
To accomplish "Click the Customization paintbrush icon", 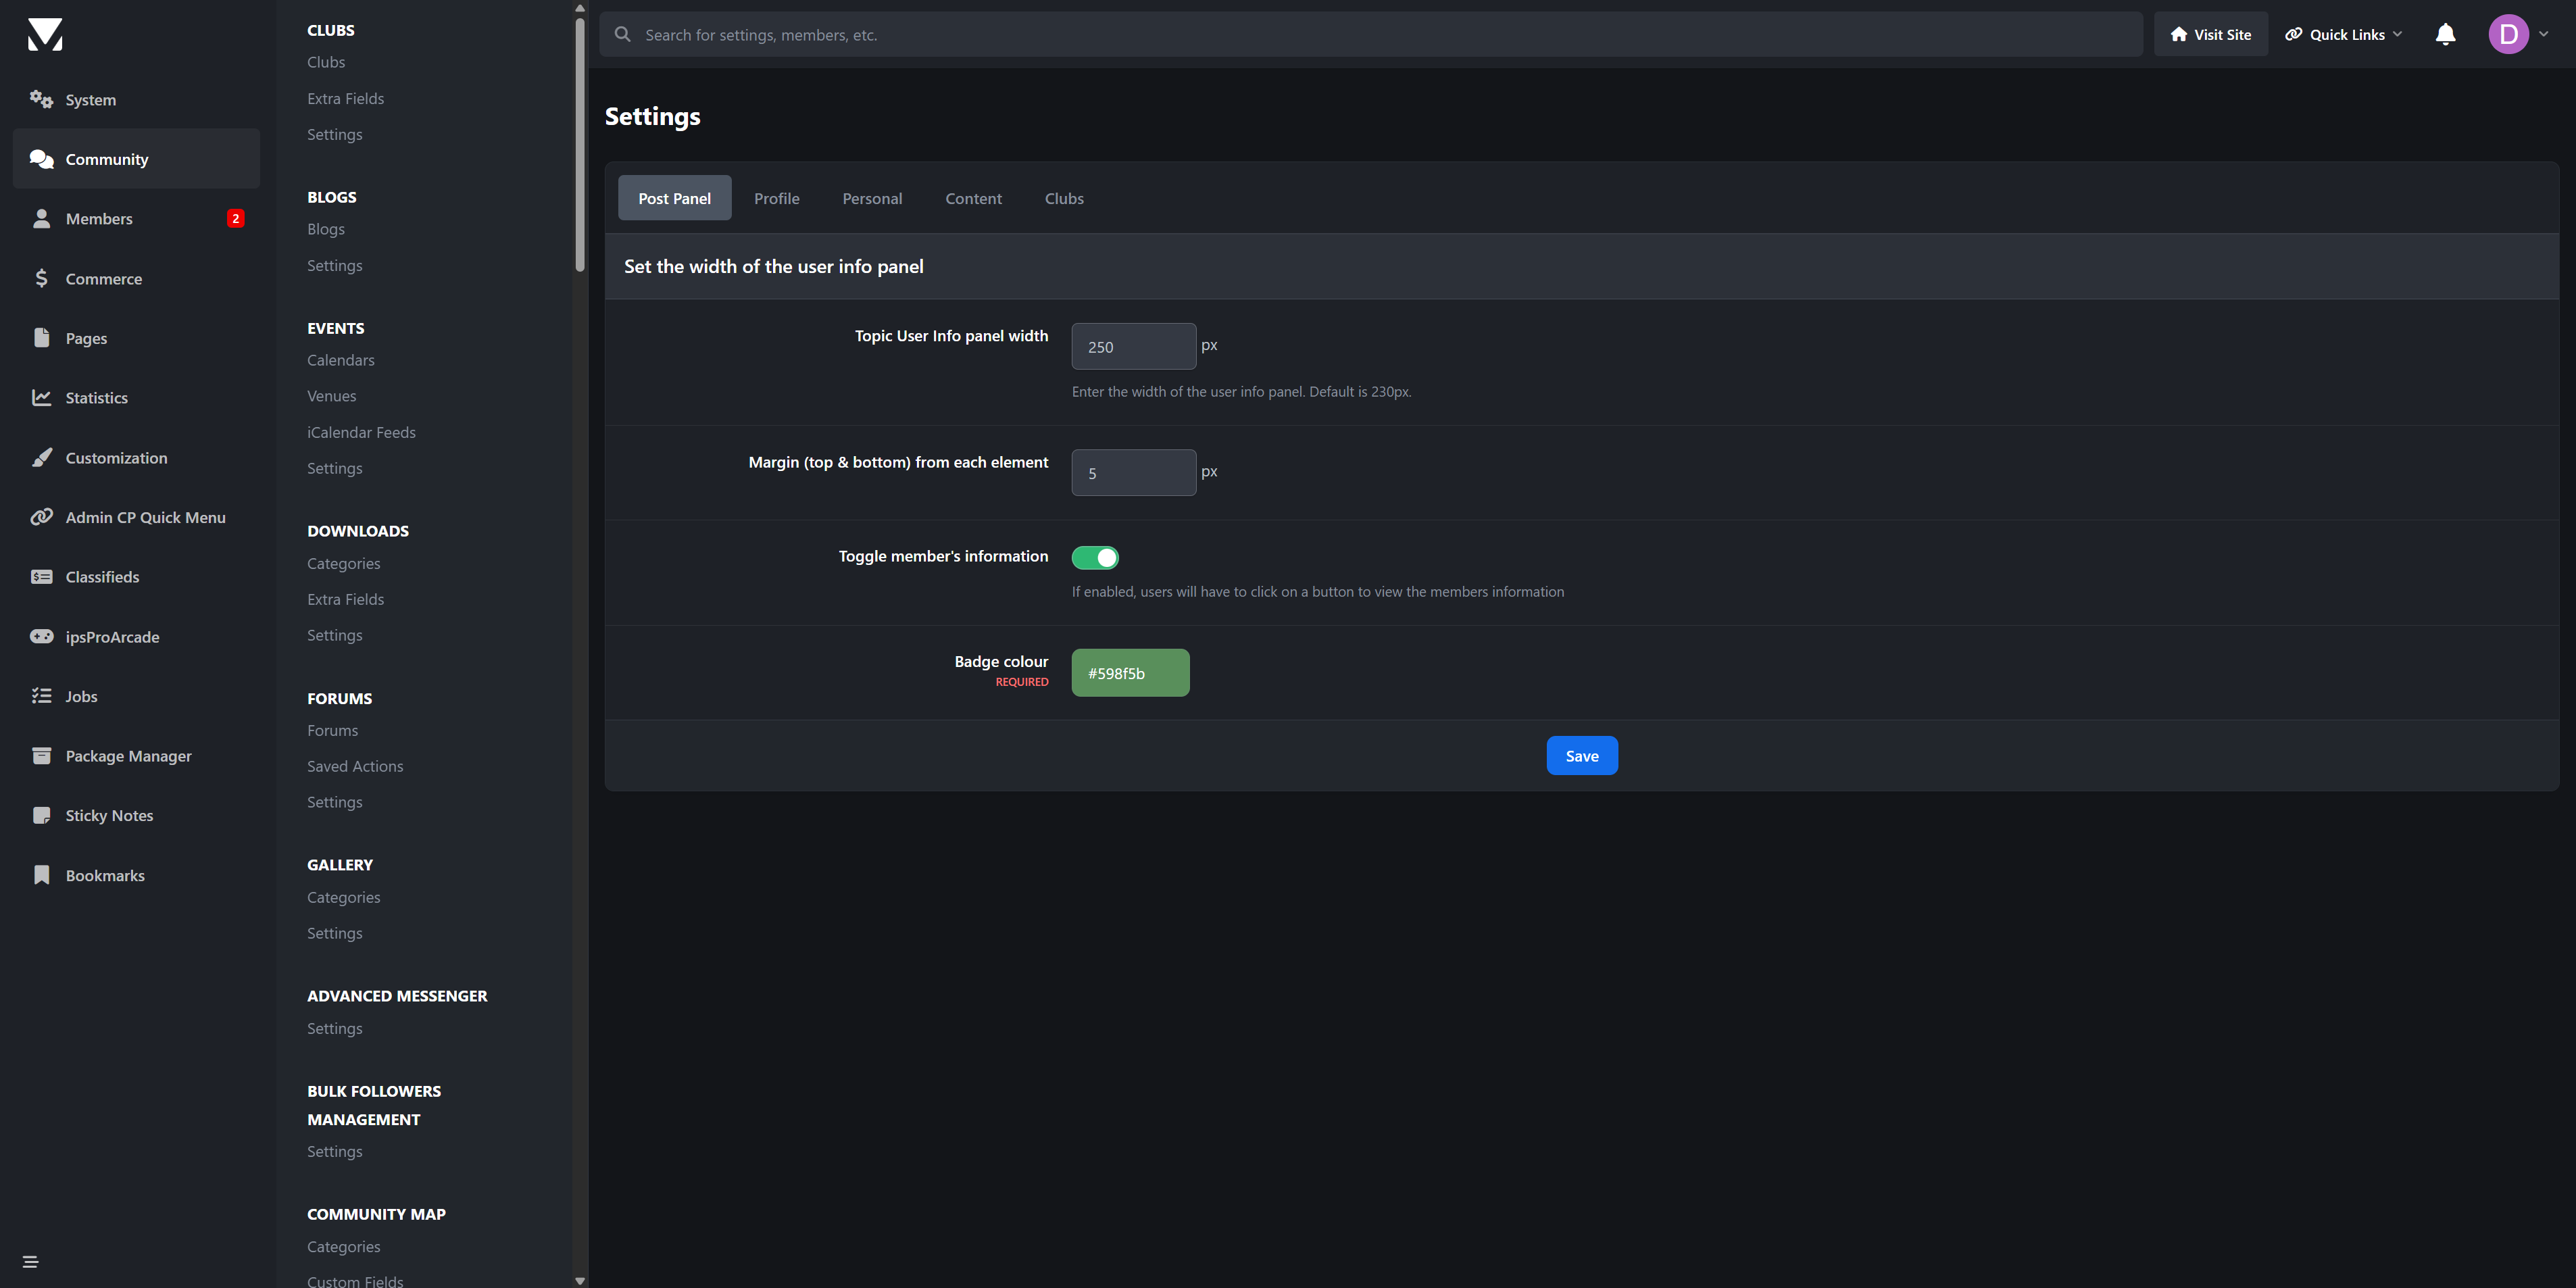I will coord(41,458).
